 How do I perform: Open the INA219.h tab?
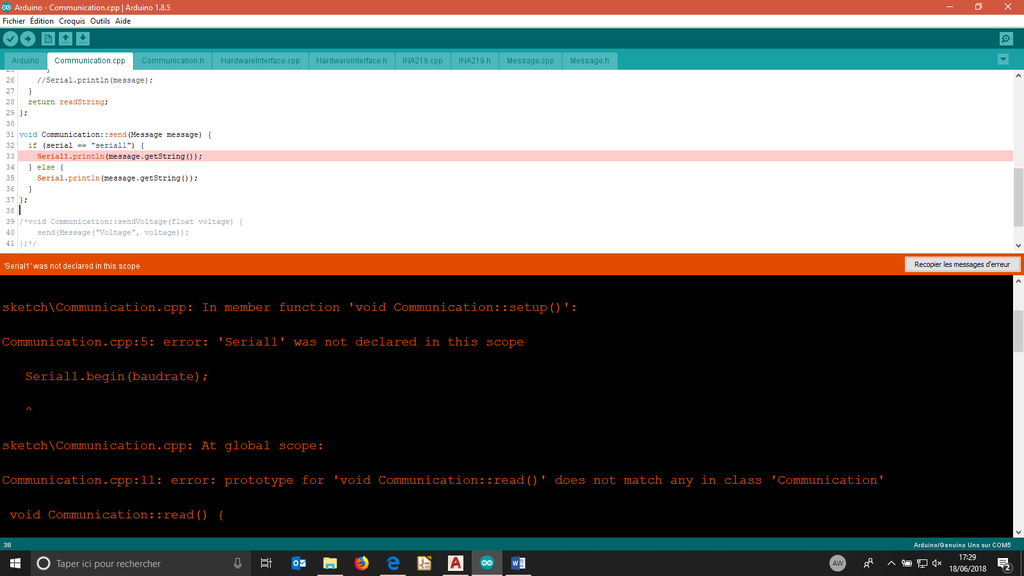[x=474, y=61]
